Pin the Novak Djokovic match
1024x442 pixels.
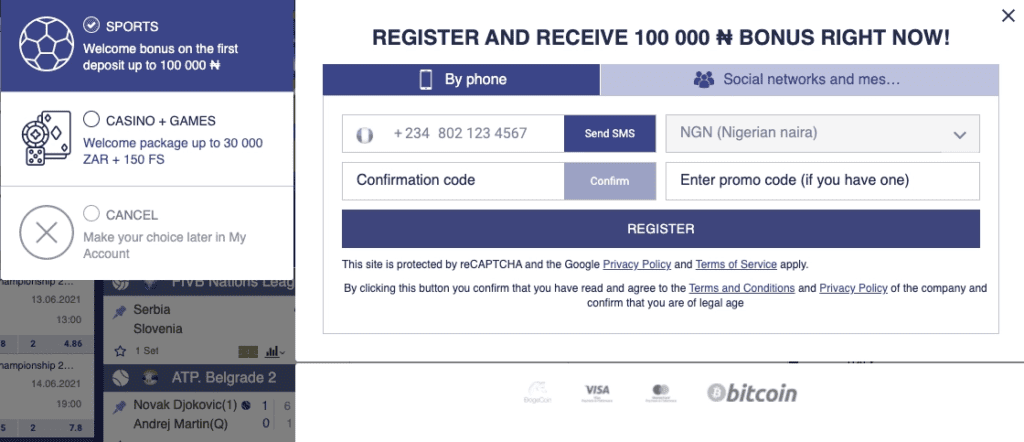tap(120, 407)
